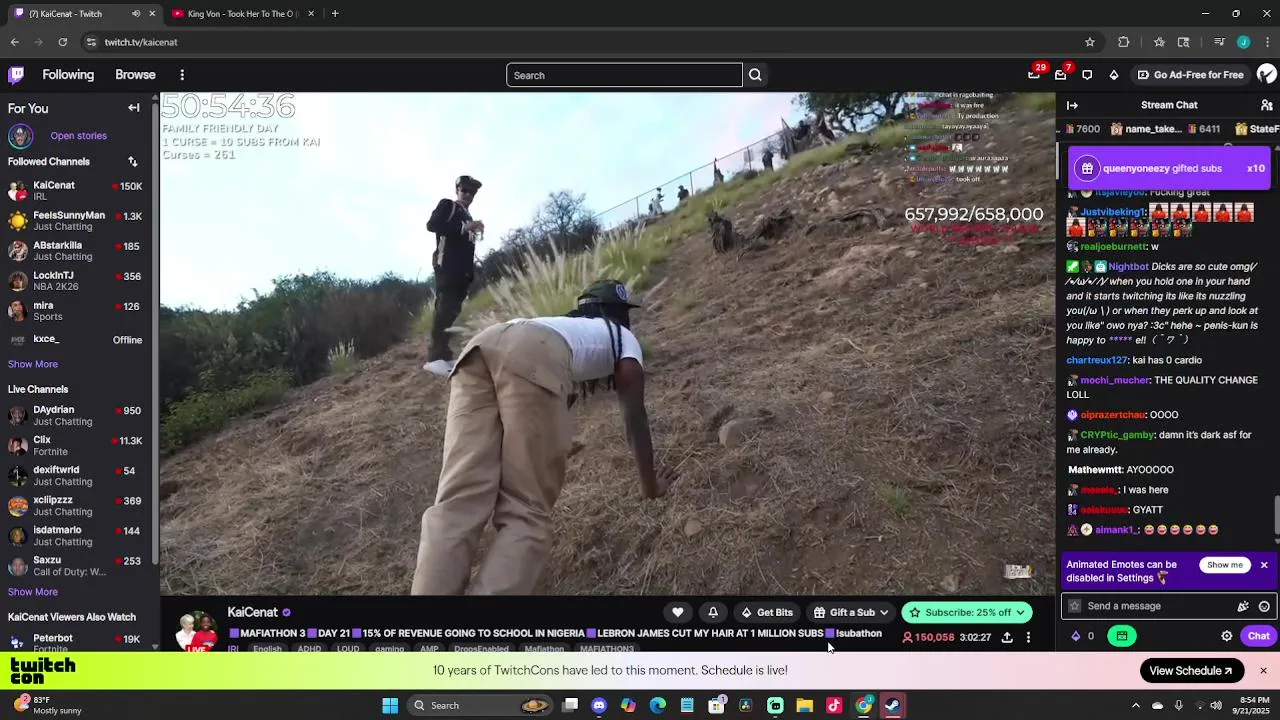
Task: Open emote picker smiley
Action: pyautogui.click(x=1264, y=606)
